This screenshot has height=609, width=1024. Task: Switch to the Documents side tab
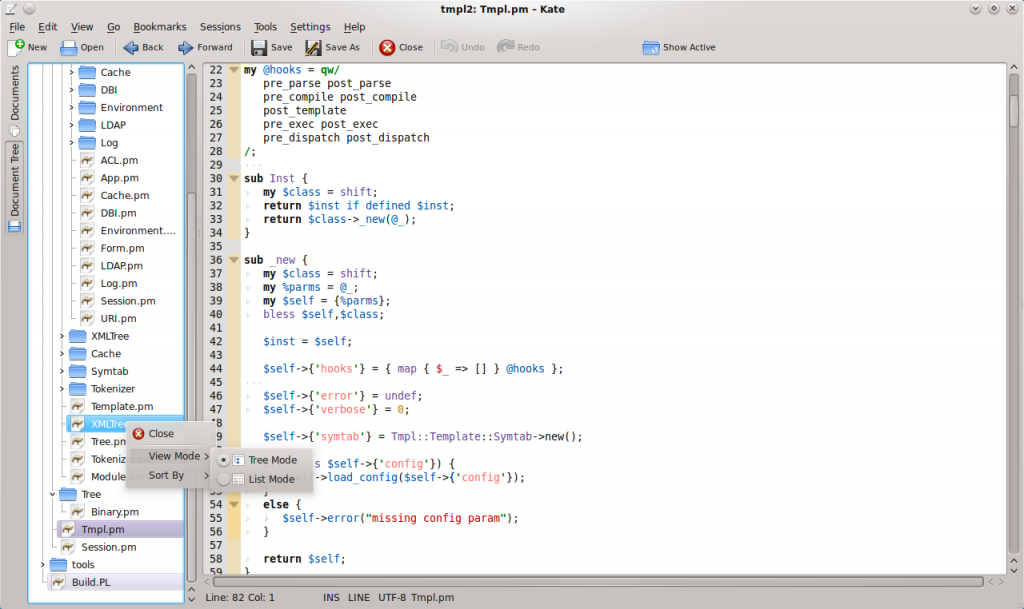(15, 99)
